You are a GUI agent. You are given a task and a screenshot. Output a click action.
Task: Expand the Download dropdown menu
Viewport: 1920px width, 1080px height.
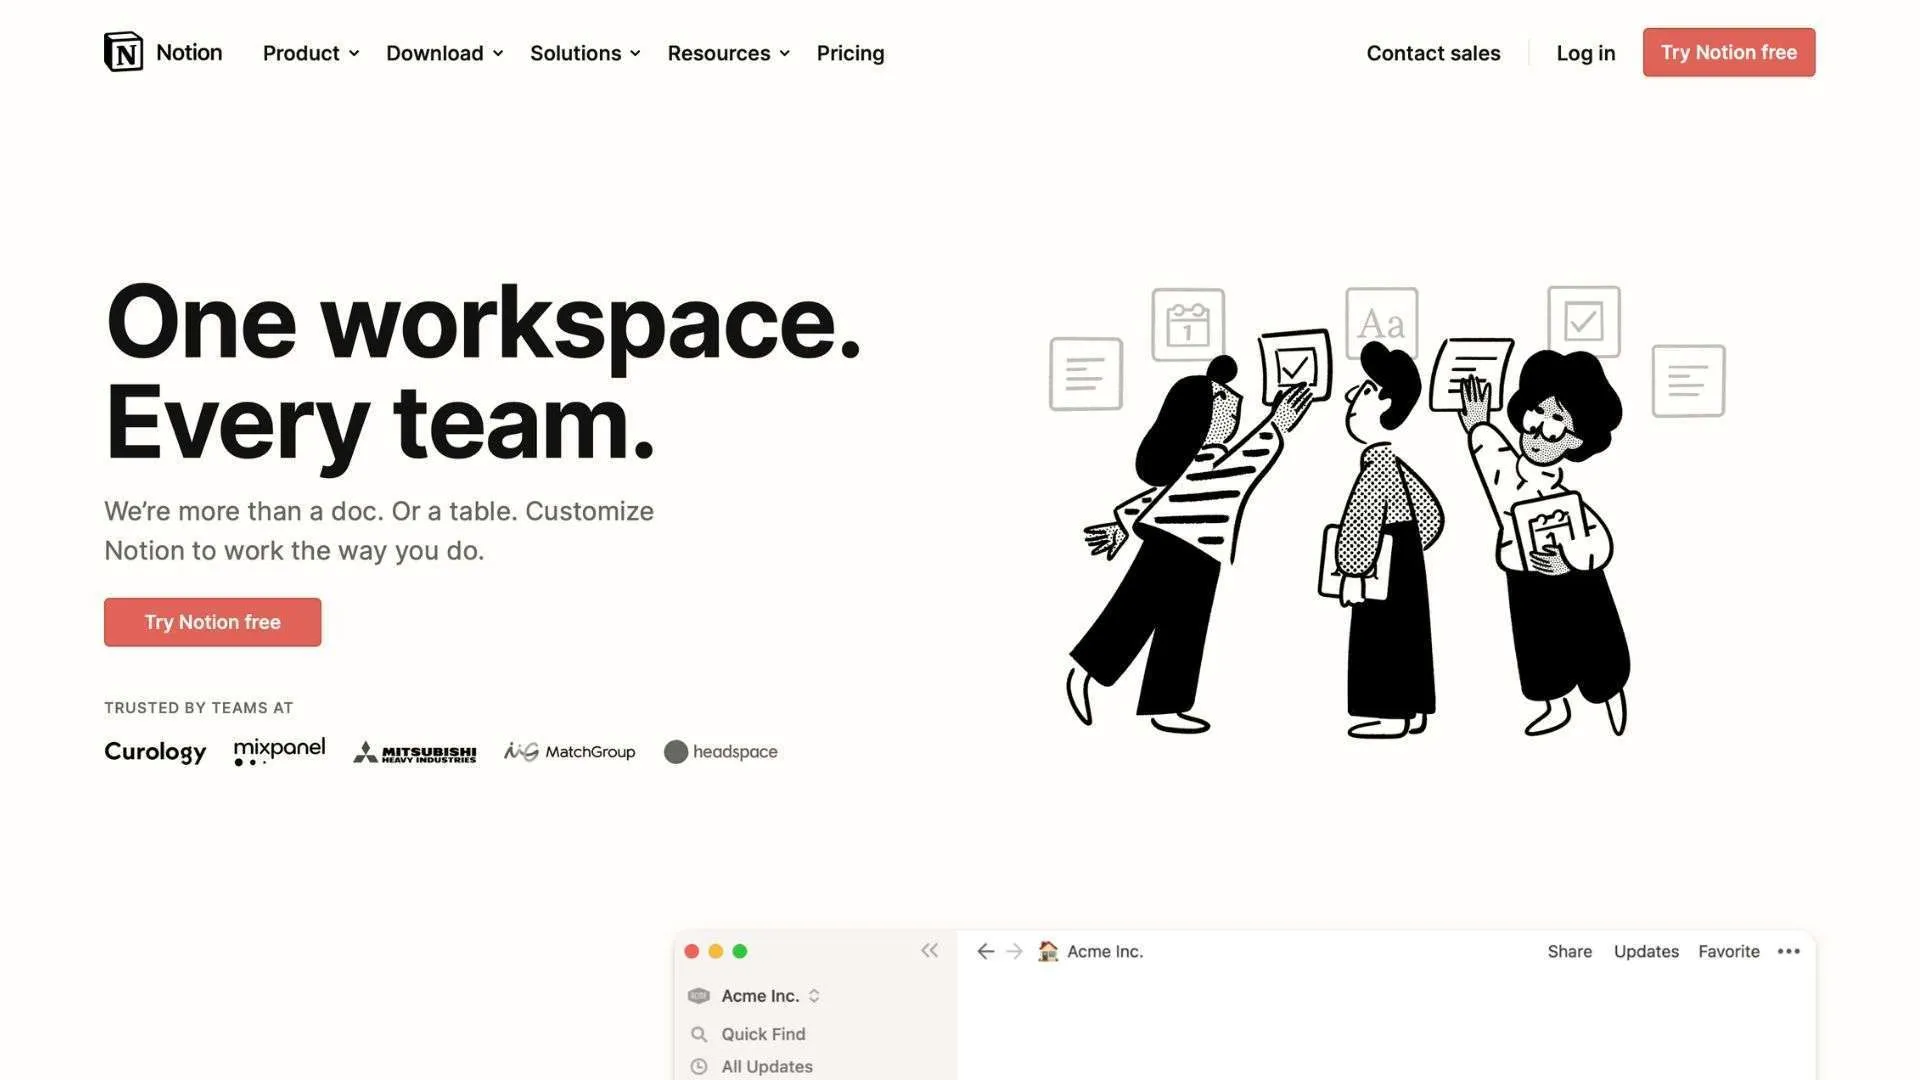coord(444,53)
